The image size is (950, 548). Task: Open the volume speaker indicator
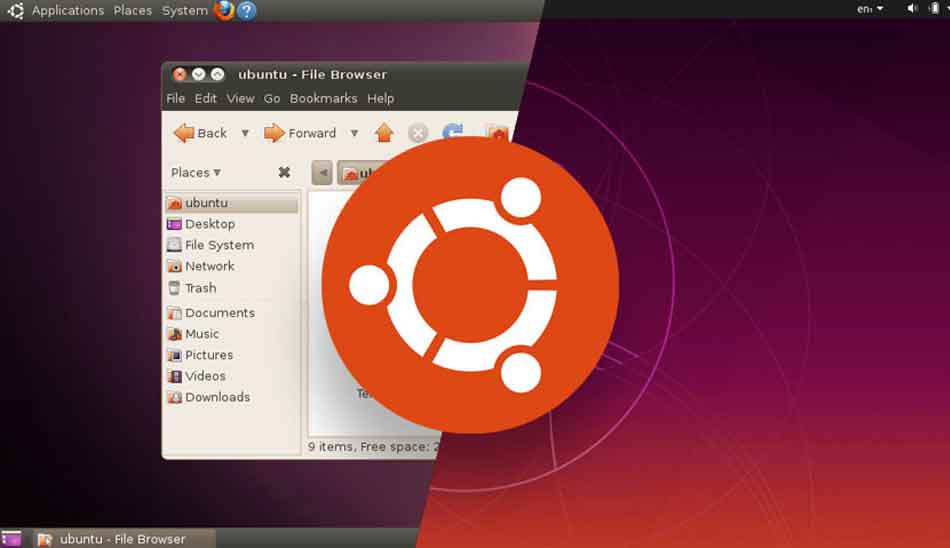(x=912, y=8)
